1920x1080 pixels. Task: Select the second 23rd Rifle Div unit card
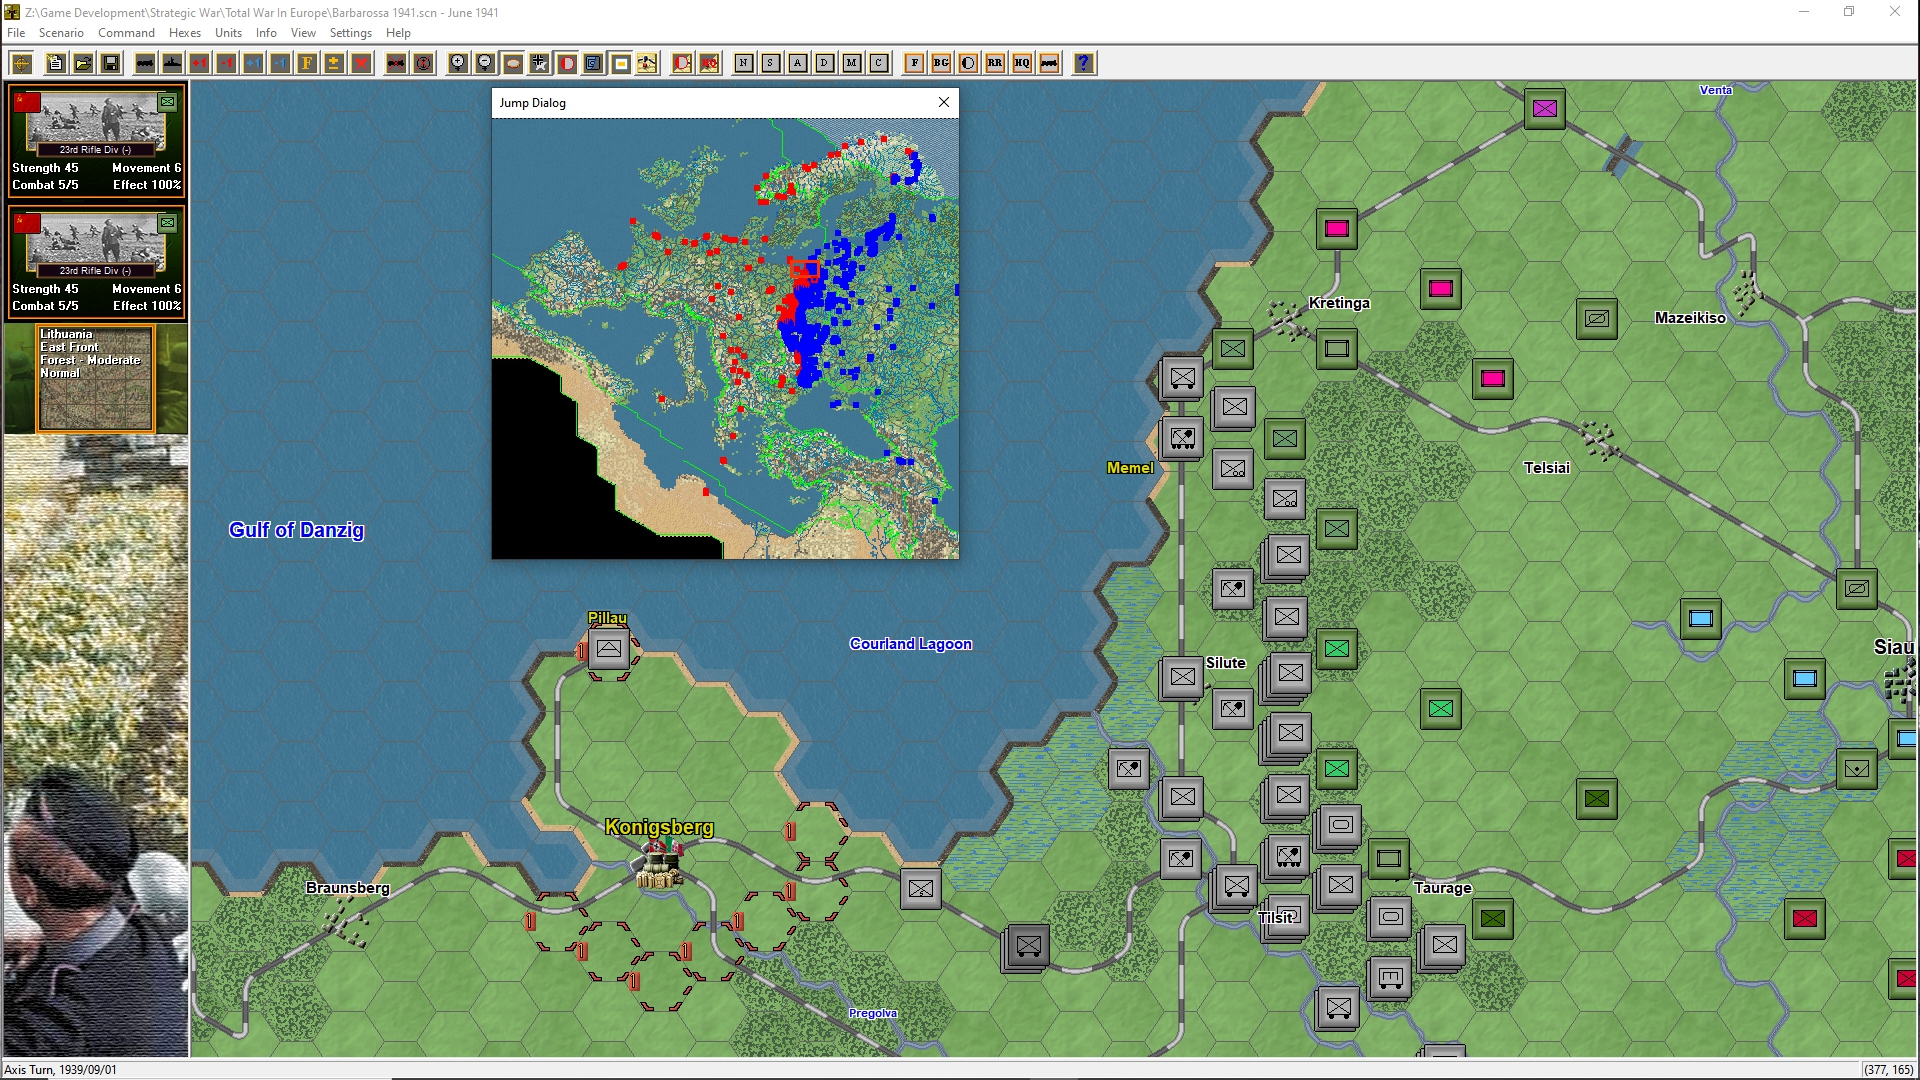(96, 262)
